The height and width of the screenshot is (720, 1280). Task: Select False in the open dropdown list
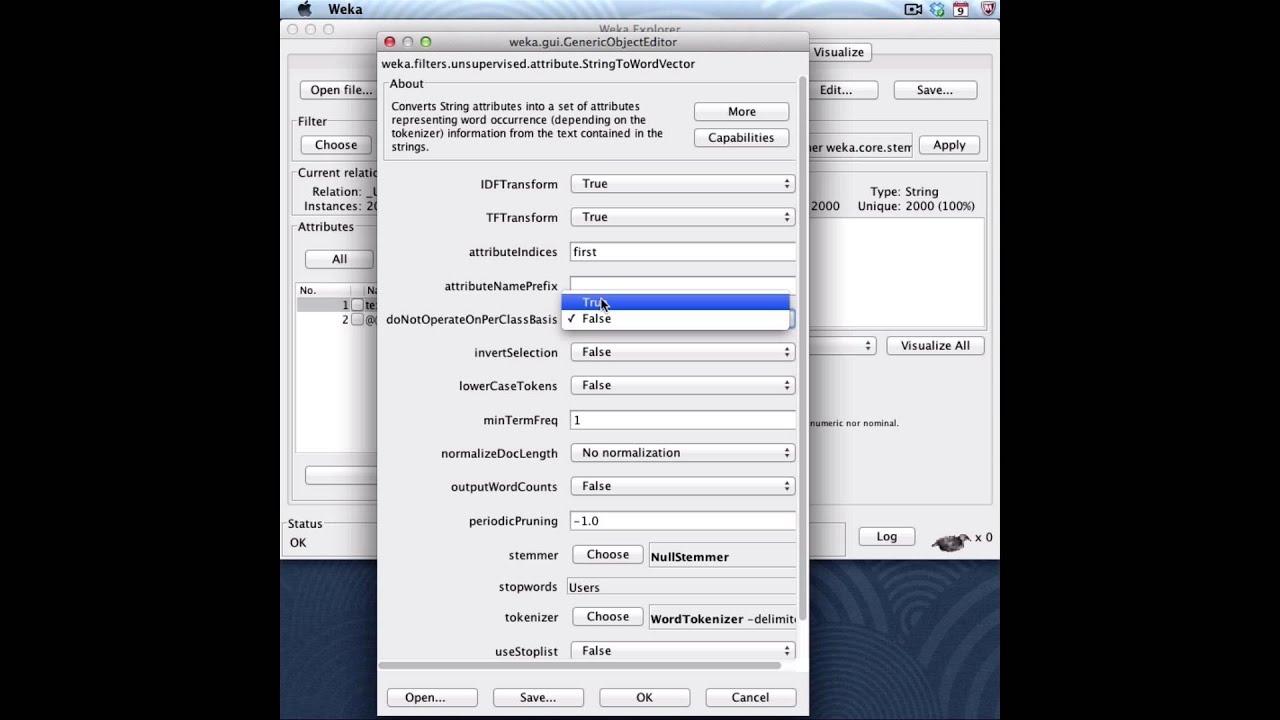675,318
